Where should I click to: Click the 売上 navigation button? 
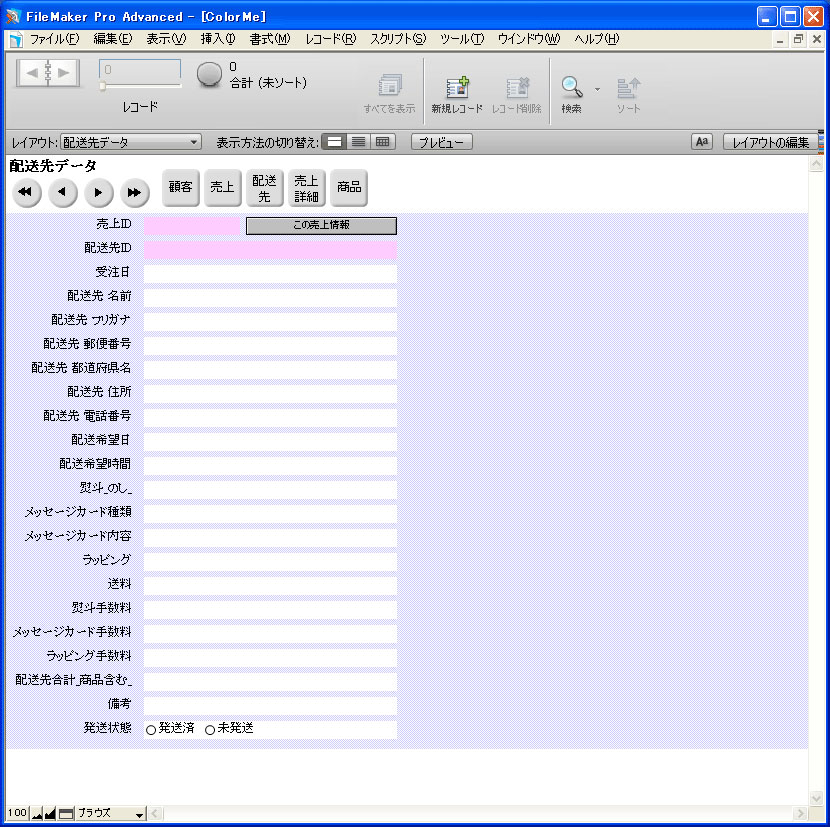tap(223, 187)
